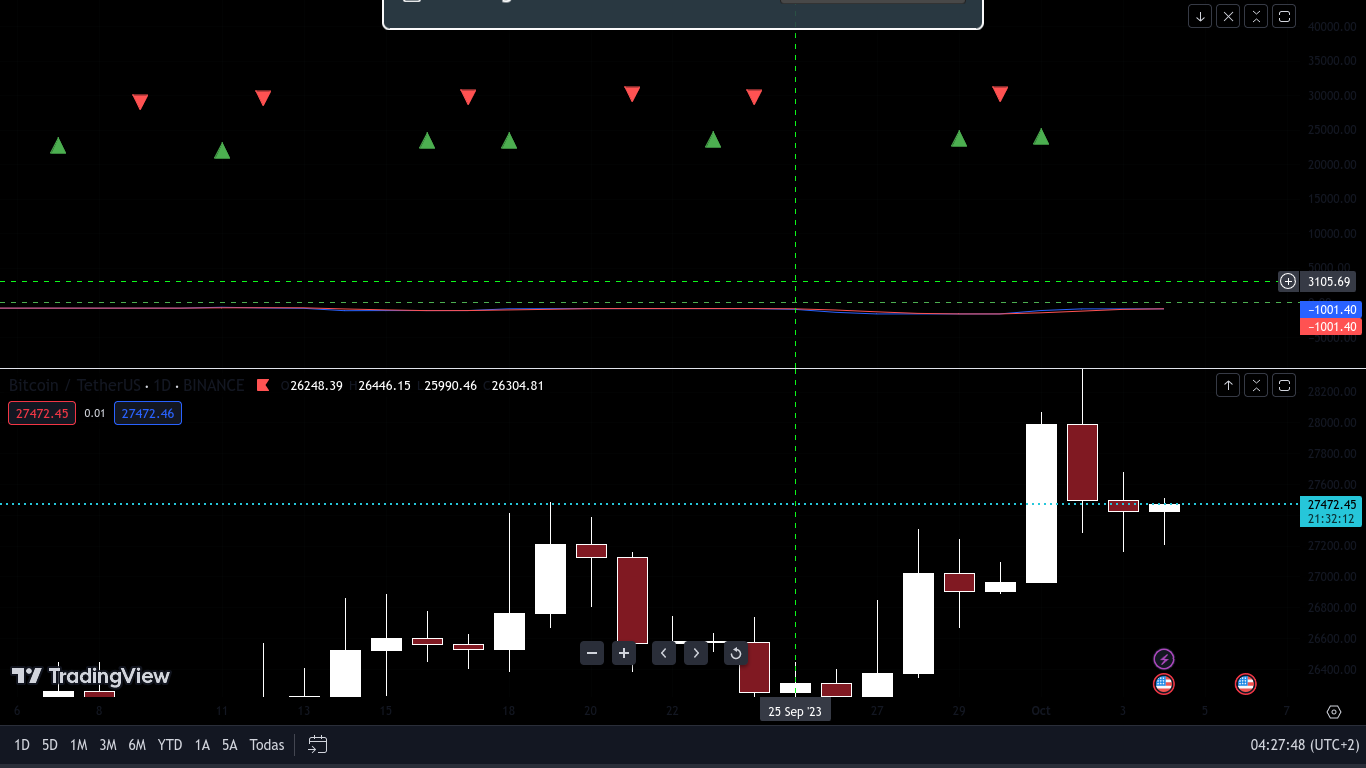1366x768 pixels.
Task: Click the second US flag event near October 6
Action: tap(1246, 684)
